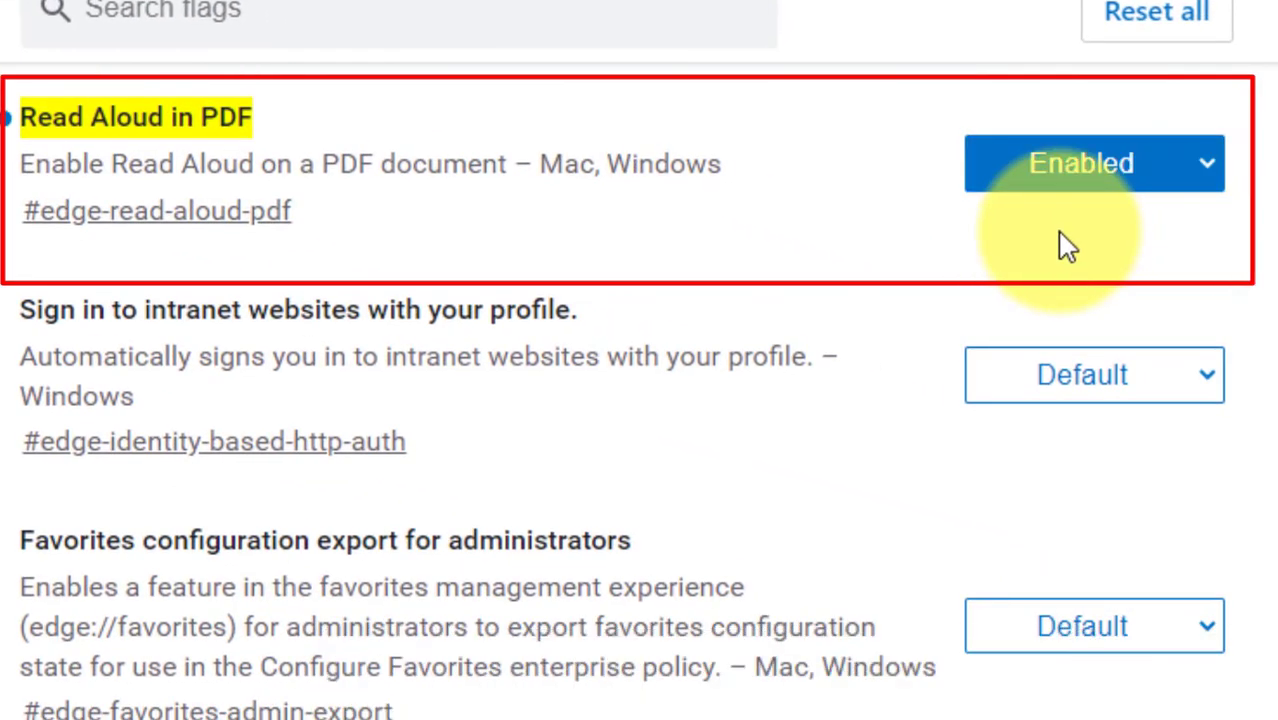Click the 'Enable Read Aloud on a PDF document' description
The width and height of the screenshot is (1278, 720).
[x=370, y=164]
